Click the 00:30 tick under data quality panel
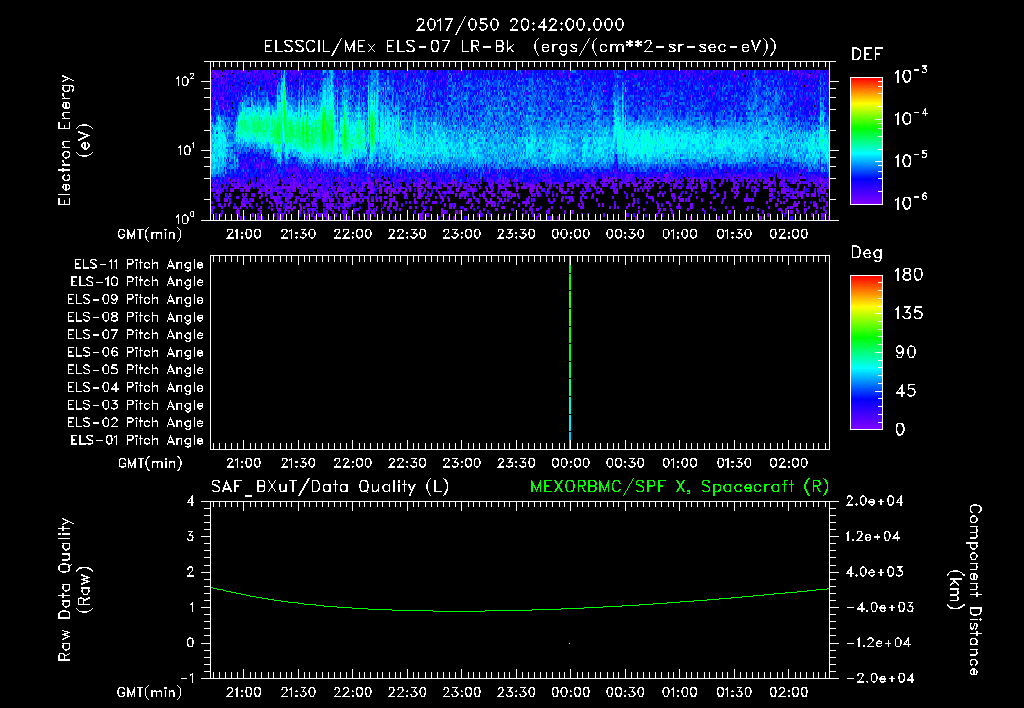 (625, 692)
